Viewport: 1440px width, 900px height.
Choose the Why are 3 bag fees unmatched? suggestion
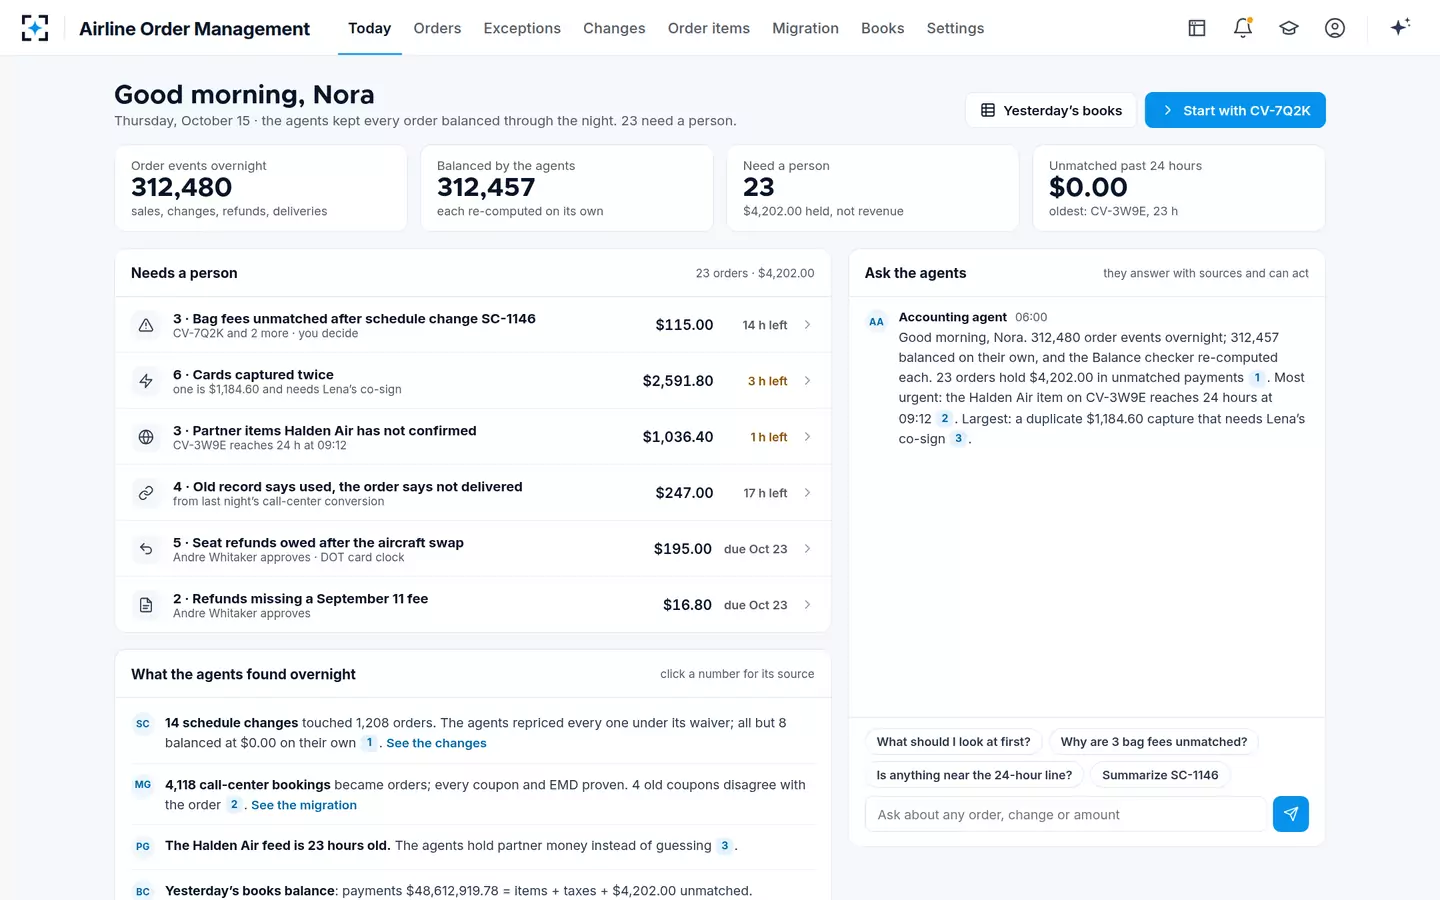coord(1154,742)
